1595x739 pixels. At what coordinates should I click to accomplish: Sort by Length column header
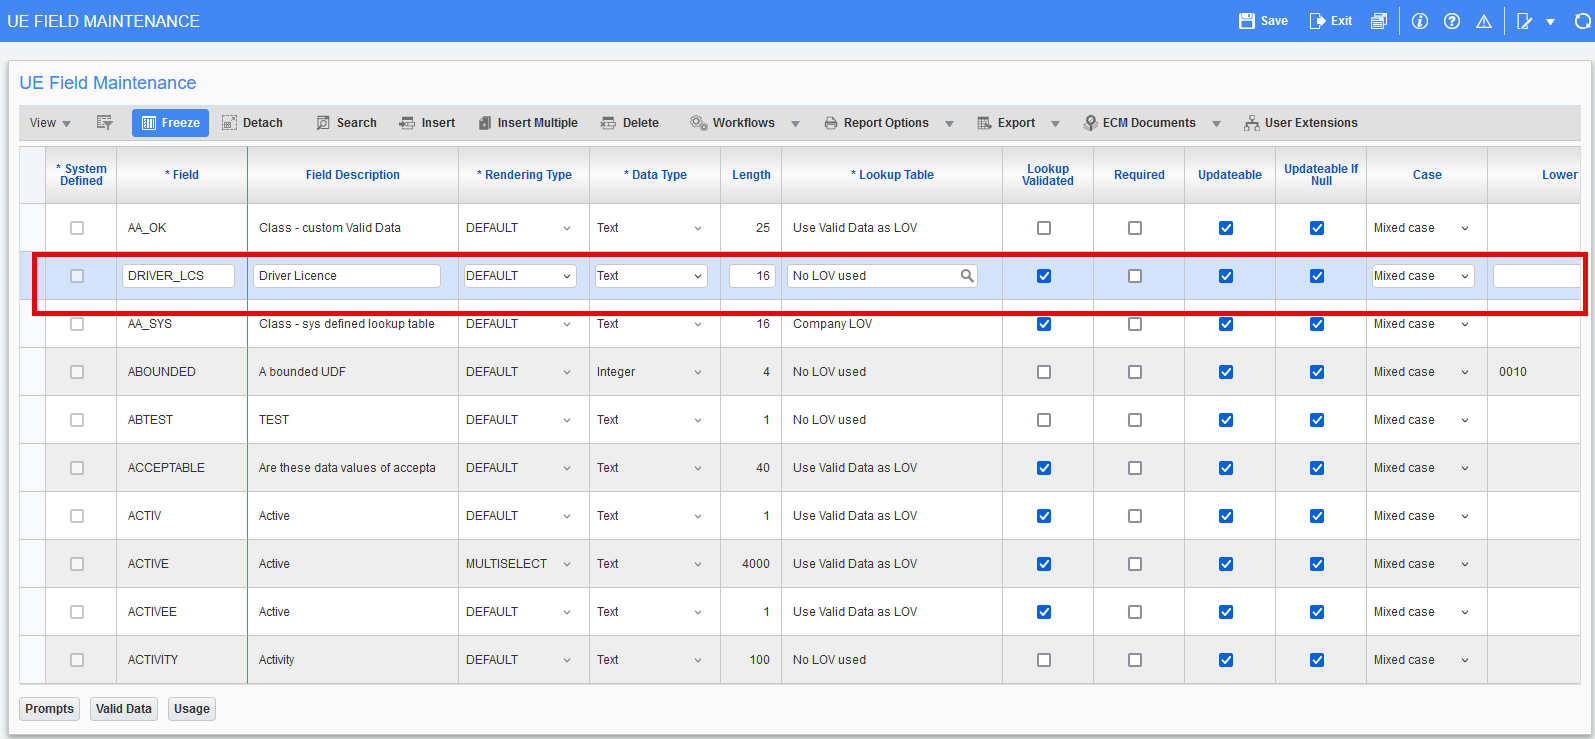click(x=751, y=175)
